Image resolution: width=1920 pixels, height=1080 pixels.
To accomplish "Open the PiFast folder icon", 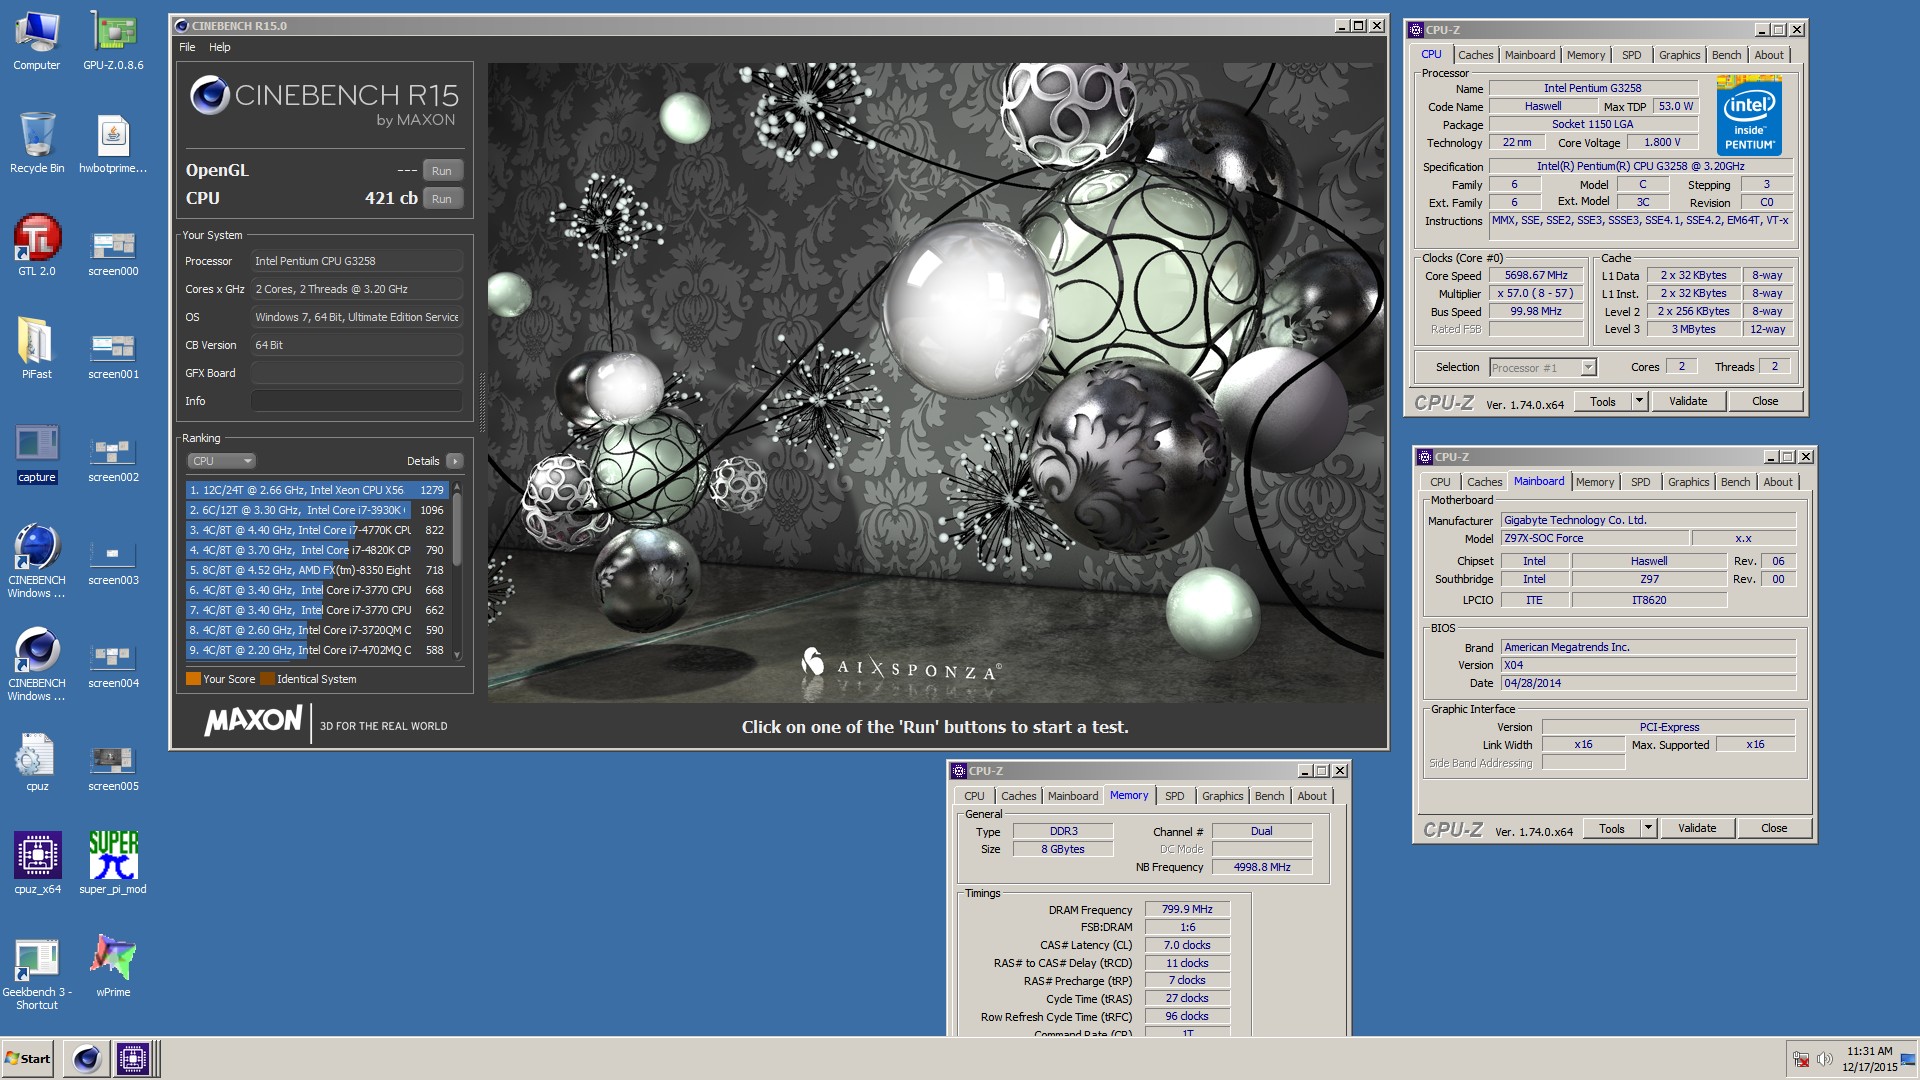I will click(x=37, y=349).
